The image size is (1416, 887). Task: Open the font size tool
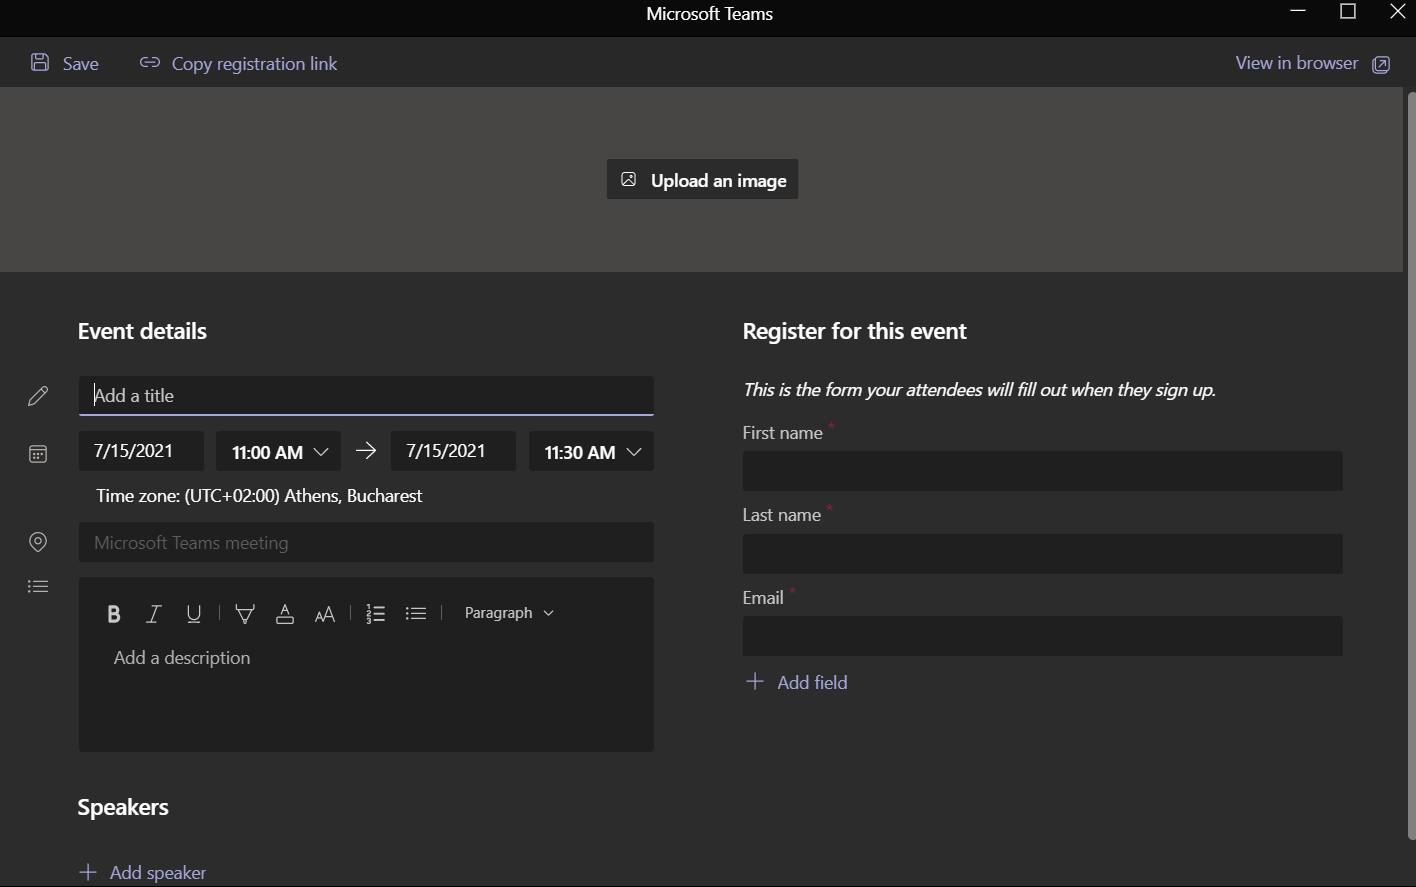click(x=325, y=614)
